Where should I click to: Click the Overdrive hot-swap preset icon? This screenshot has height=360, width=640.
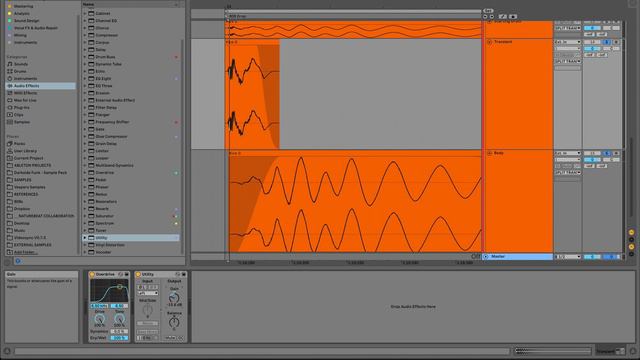(x=120, y=274)
